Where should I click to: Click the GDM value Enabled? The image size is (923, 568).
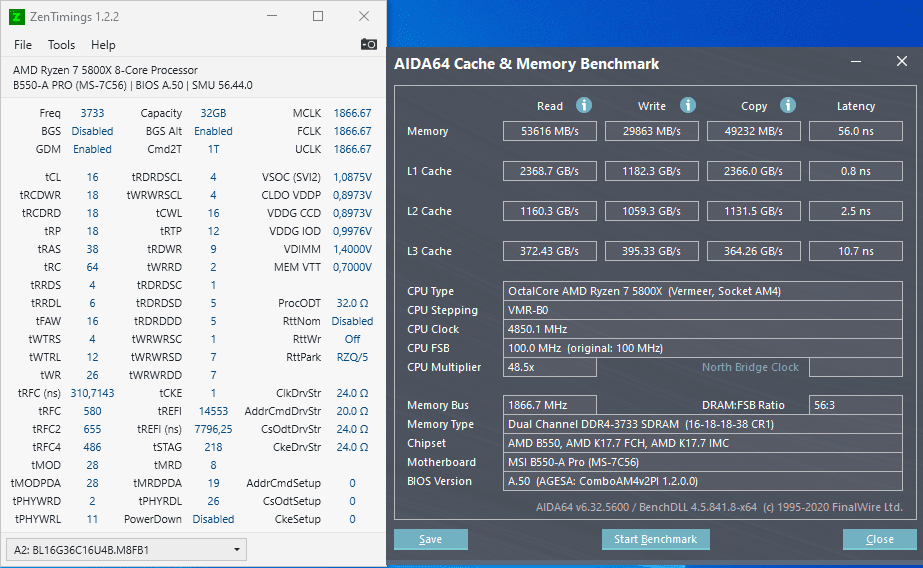point(92,149)
